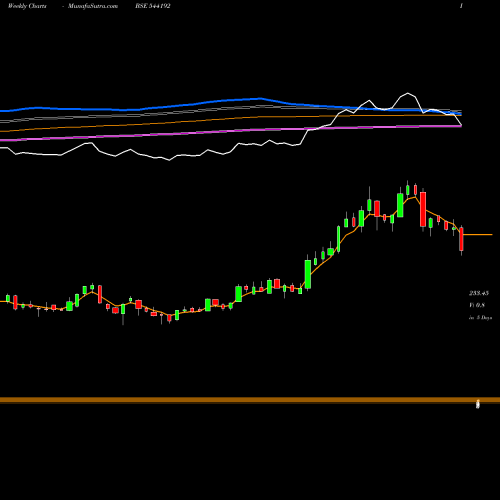Click the 'Weekly Charts' title text
This screenshot has width=500, height=500.
coord(27,6)
